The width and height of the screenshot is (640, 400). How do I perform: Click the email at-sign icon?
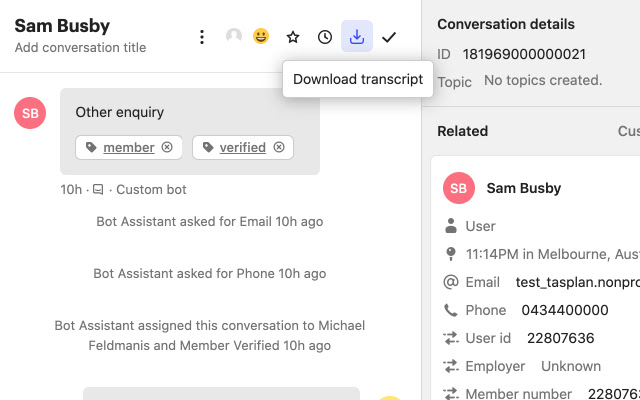451,282
